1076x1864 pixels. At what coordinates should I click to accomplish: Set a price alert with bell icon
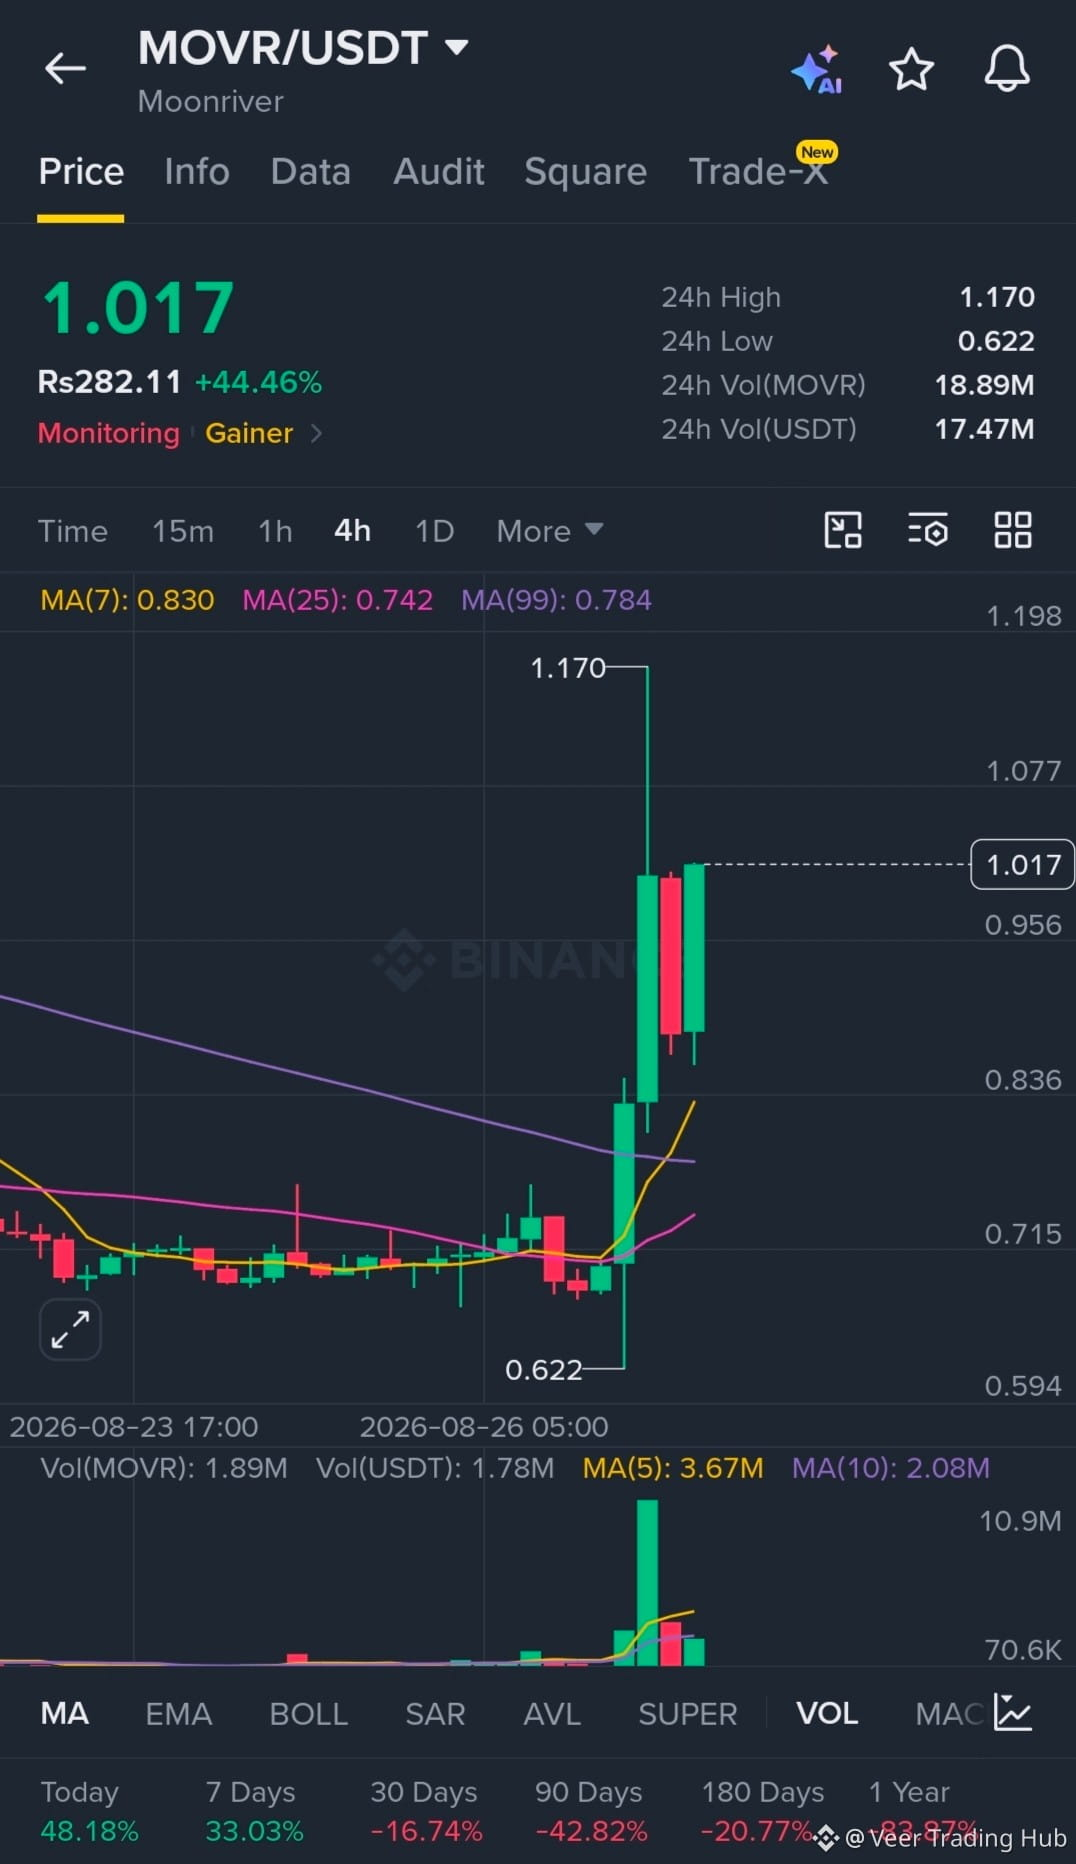click(x=1007, y=69)
